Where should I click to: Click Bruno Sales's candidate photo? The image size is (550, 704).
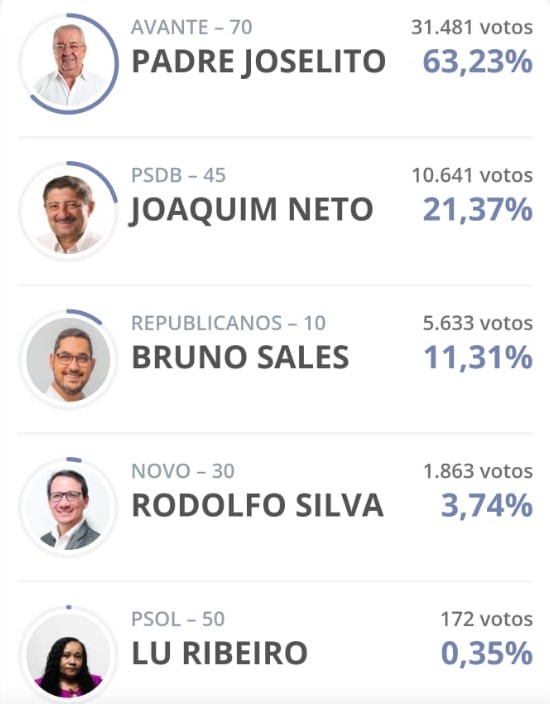68,359
